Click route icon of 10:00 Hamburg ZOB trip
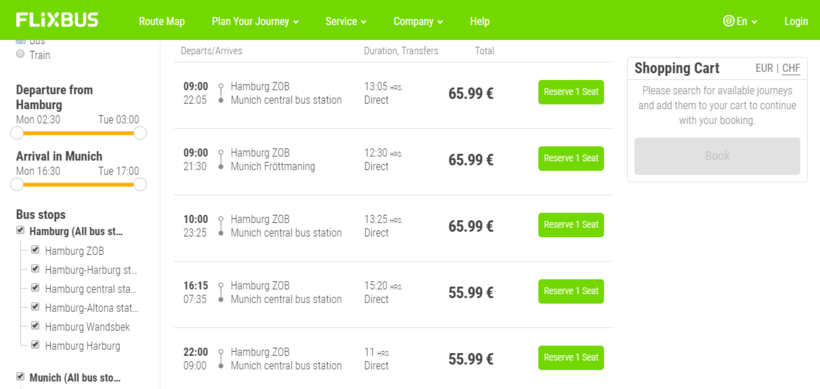This screenshot has width=820, height=389. 221,226
